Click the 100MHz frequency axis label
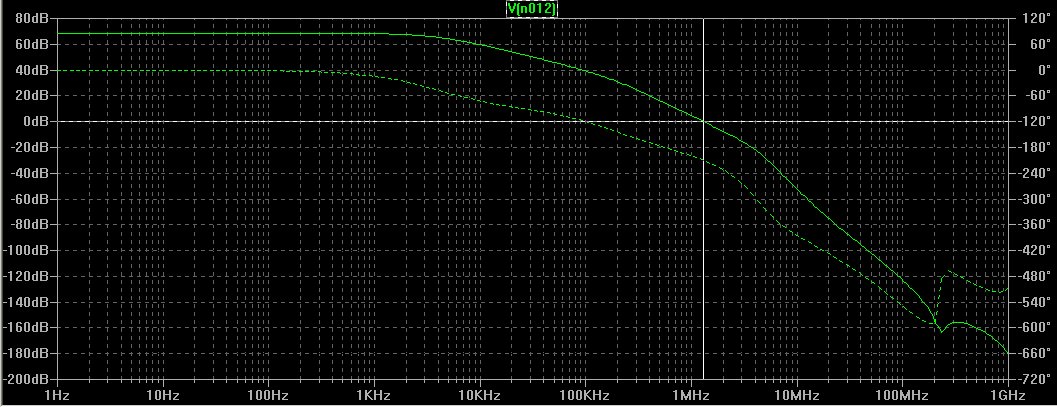This screenshot has height=407, width=1057. tap(901, 394)
